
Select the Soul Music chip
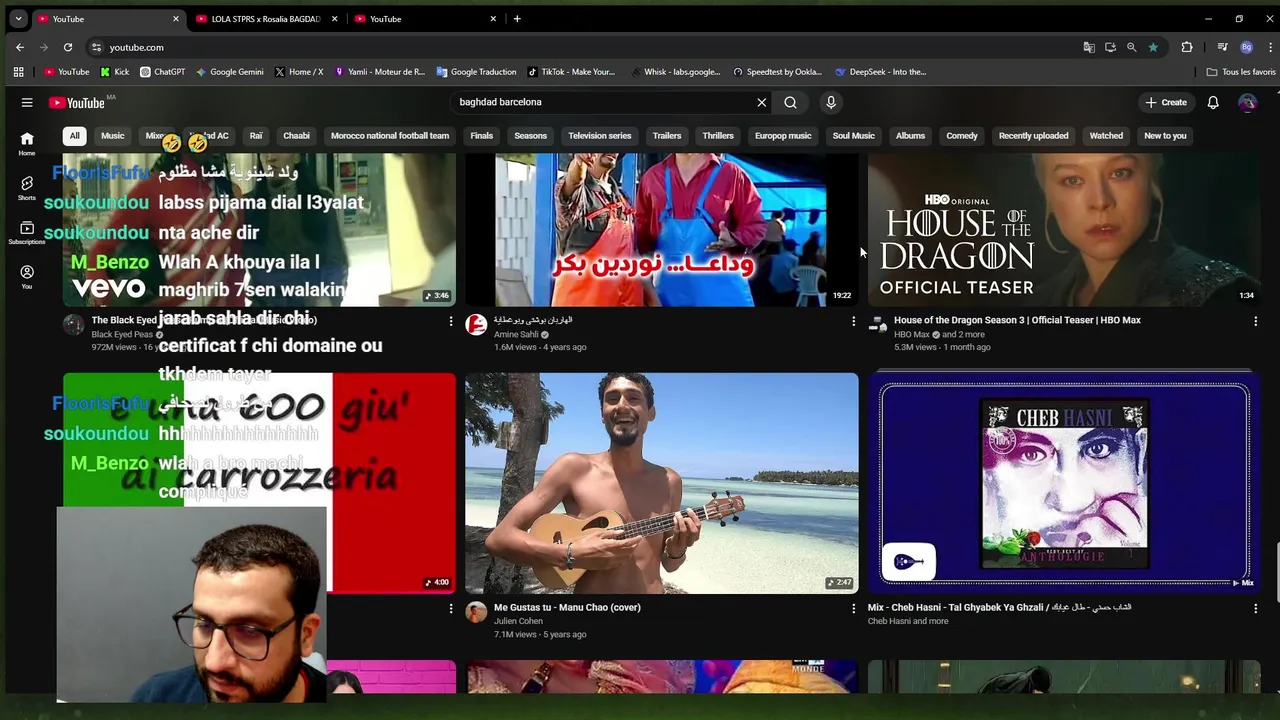coord(854,136)
